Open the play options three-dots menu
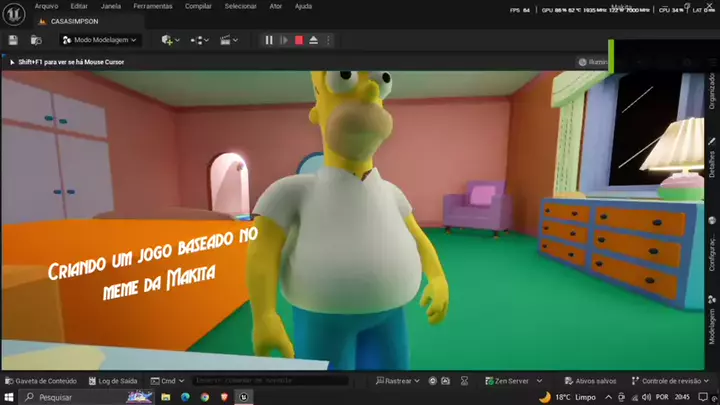 click(329, 40)
